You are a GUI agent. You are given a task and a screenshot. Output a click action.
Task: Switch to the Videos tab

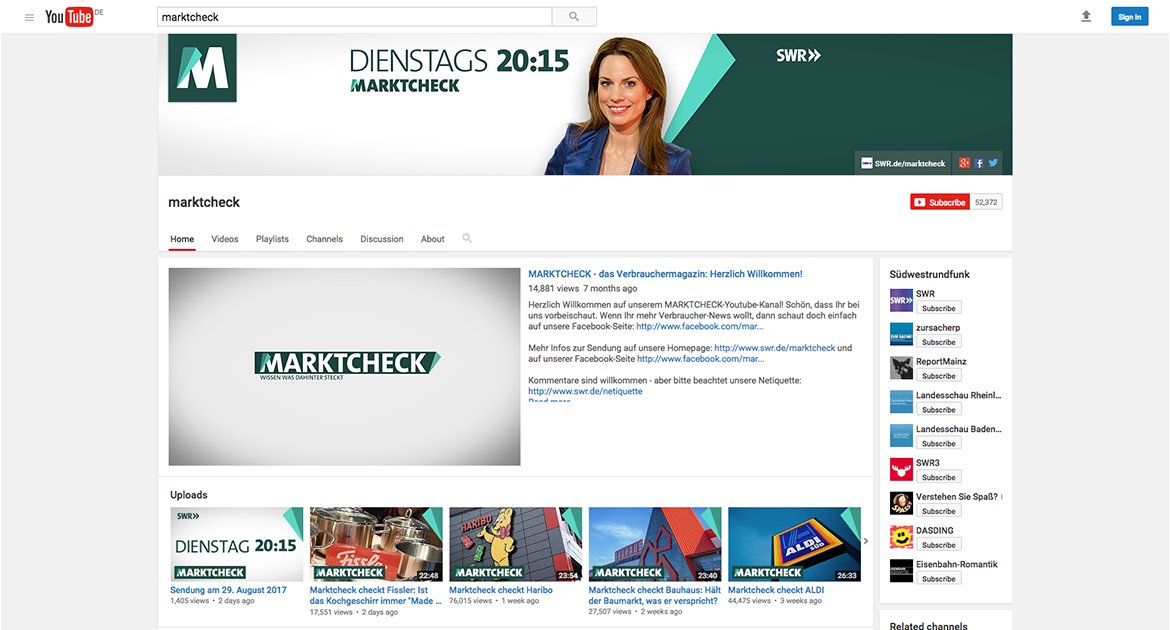tap(225, 239)
